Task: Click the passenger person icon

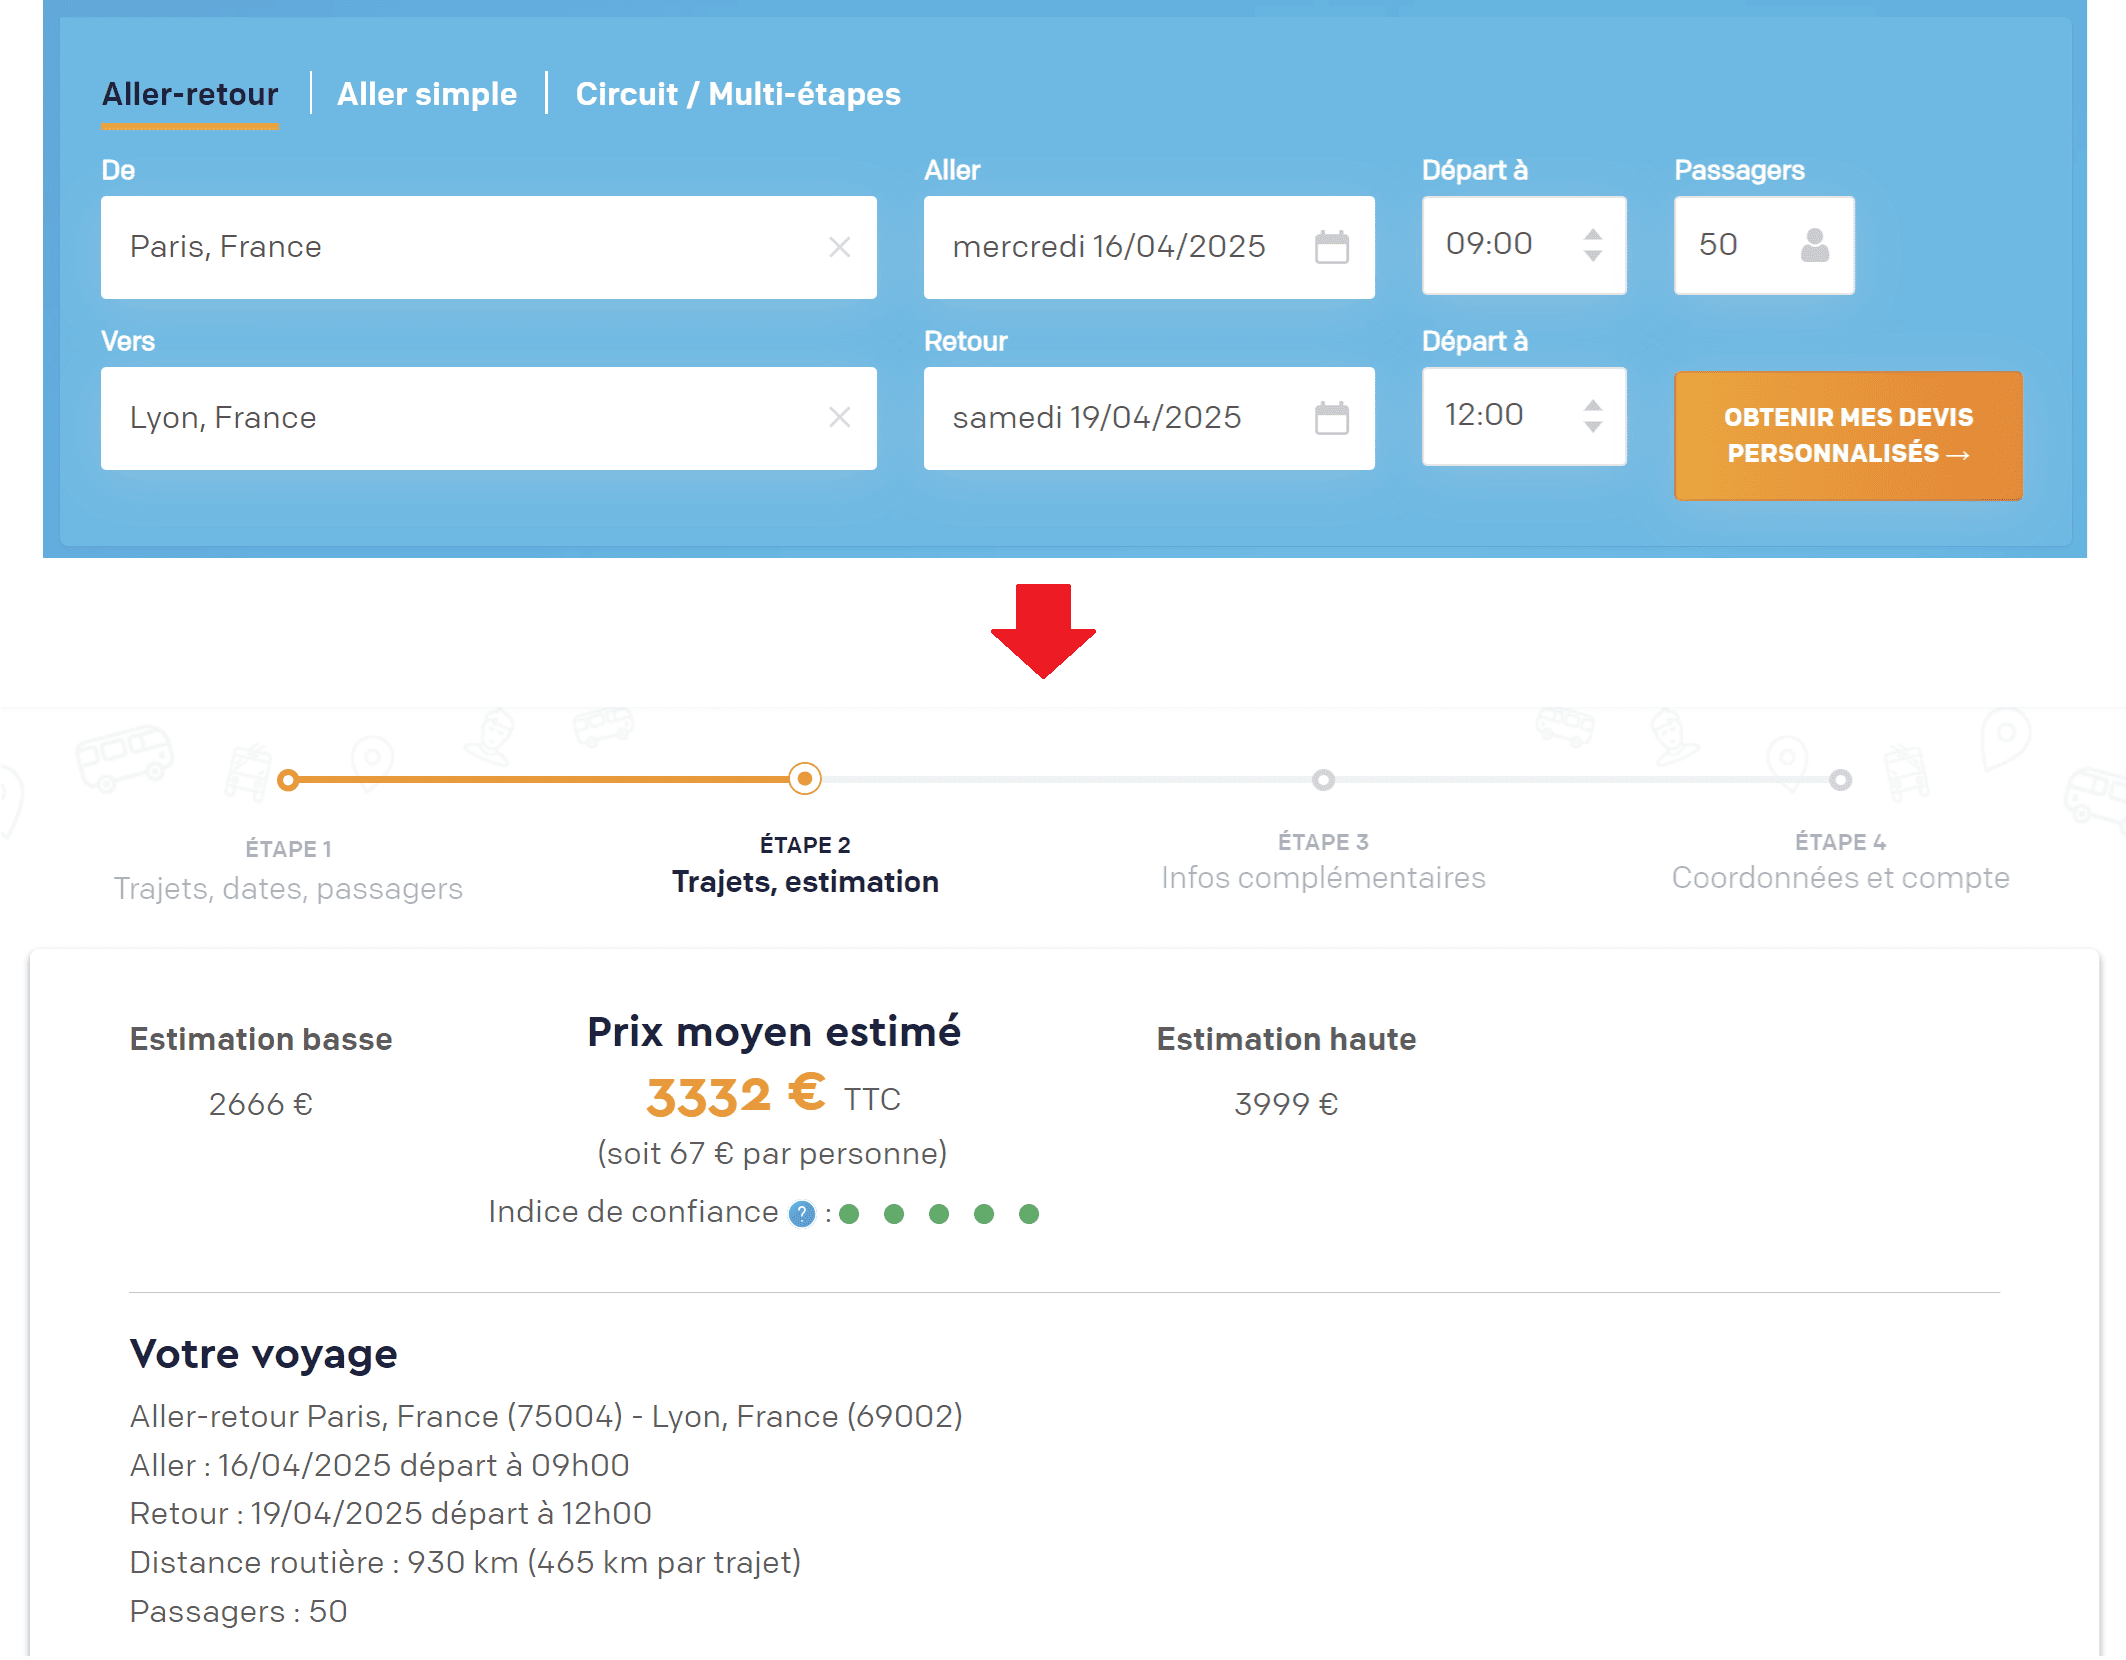Action: click(1814, 245)
